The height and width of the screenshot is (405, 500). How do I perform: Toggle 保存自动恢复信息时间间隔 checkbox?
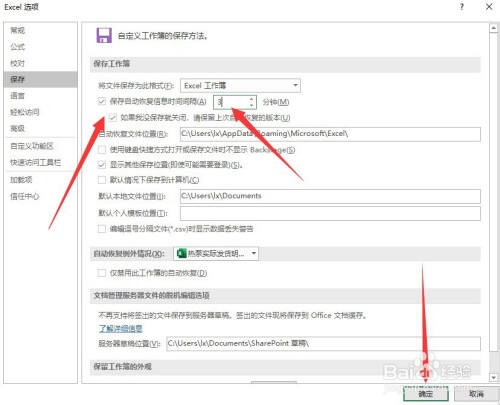[102, 101]
